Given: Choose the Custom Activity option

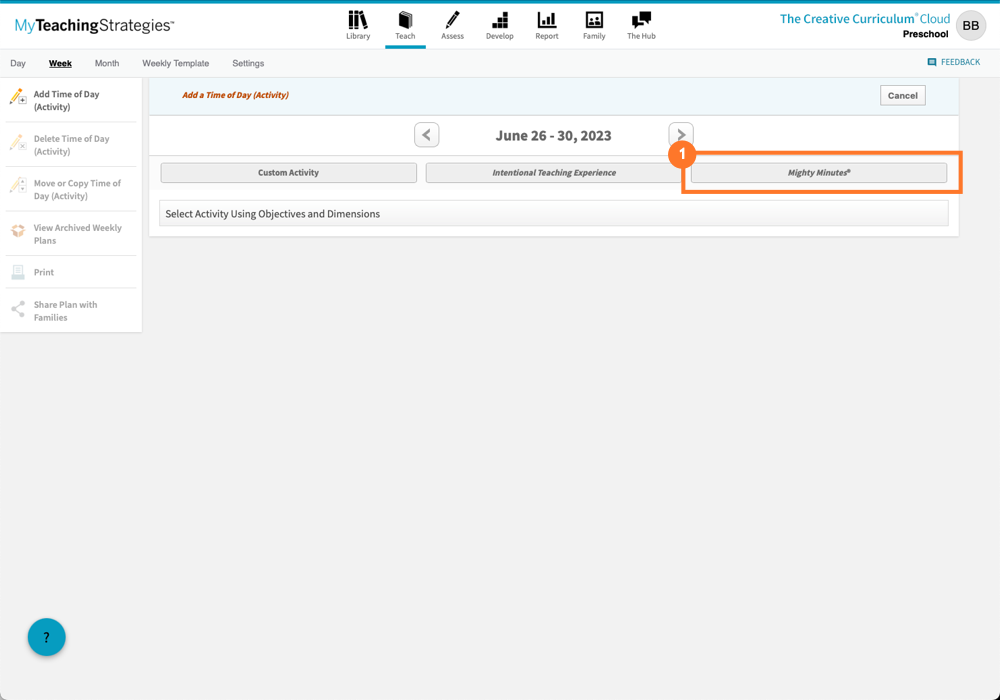Looking at the screenshot, I should coord(289,172).
